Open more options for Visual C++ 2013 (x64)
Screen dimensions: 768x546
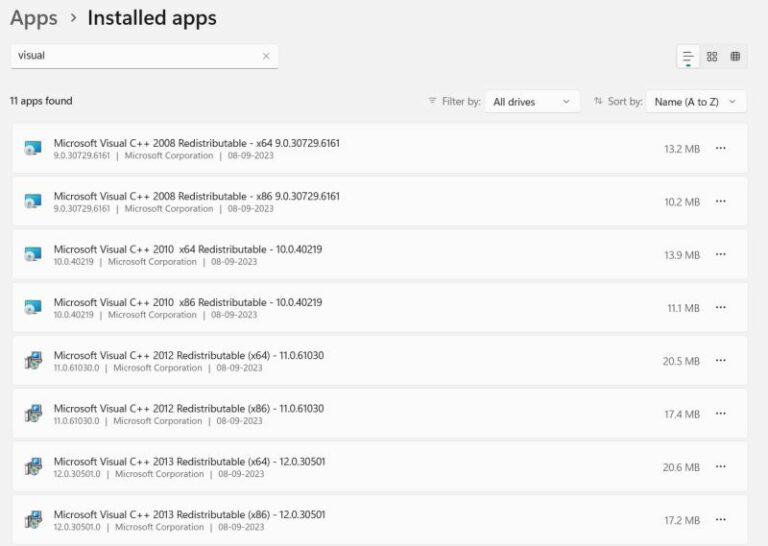pyautogui.click(x=721, y=467)
